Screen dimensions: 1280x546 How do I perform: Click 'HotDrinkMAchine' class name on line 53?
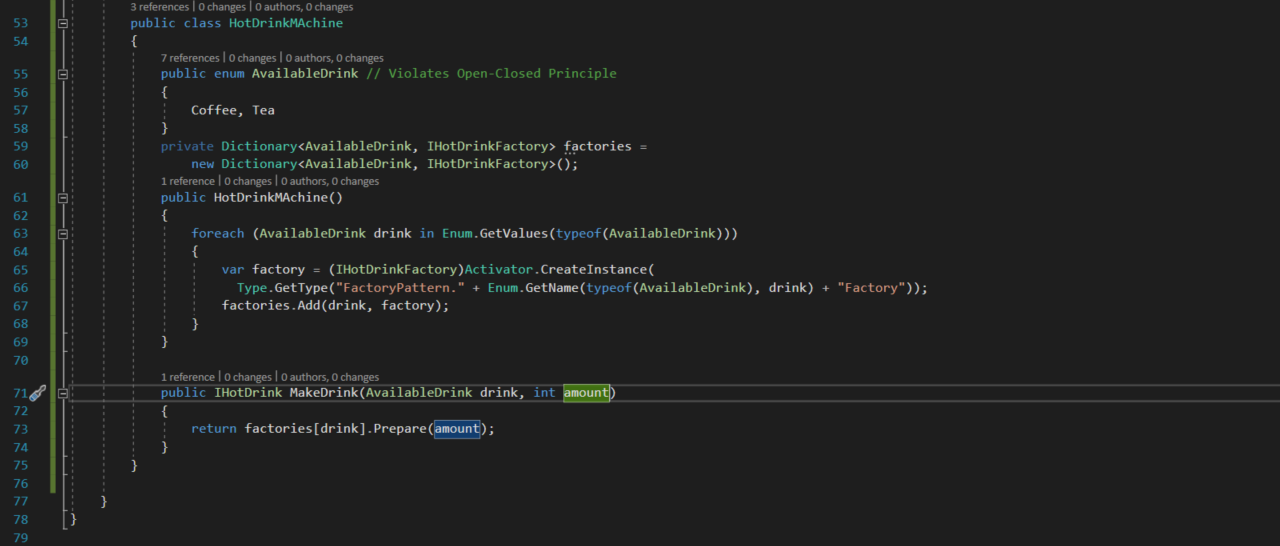click(286, 23)
